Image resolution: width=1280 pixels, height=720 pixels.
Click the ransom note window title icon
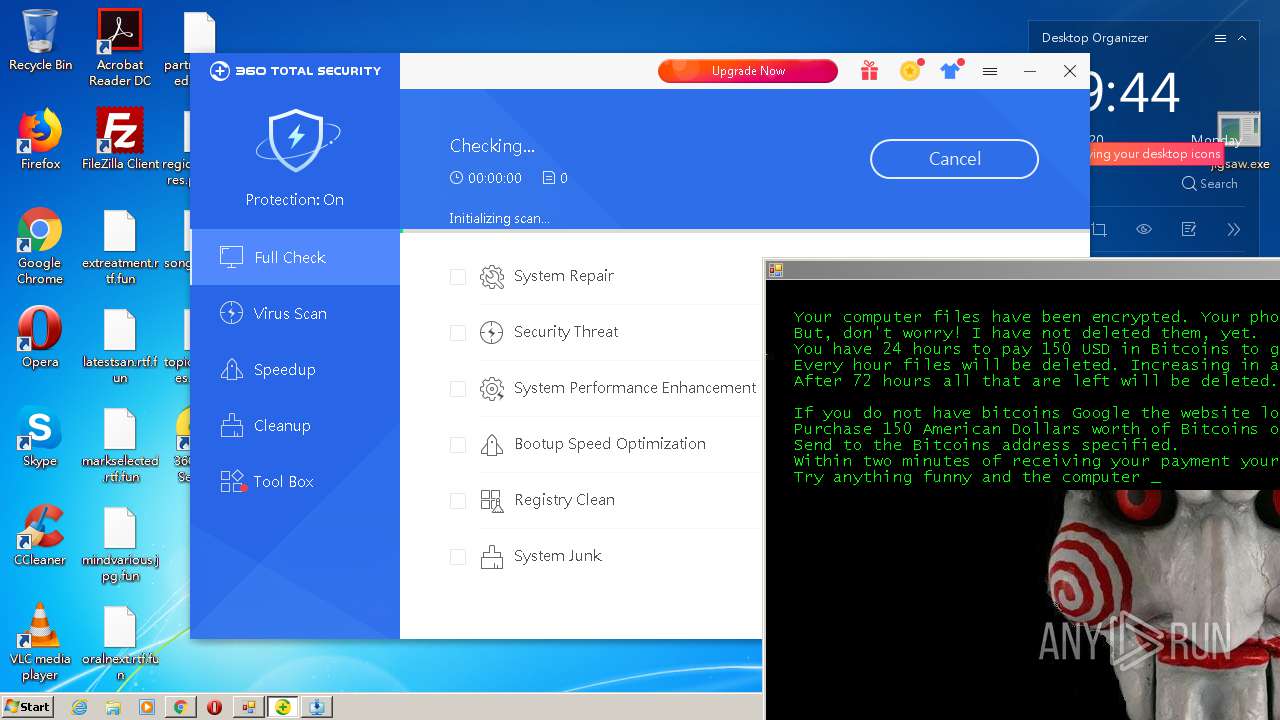coord(775,269)
